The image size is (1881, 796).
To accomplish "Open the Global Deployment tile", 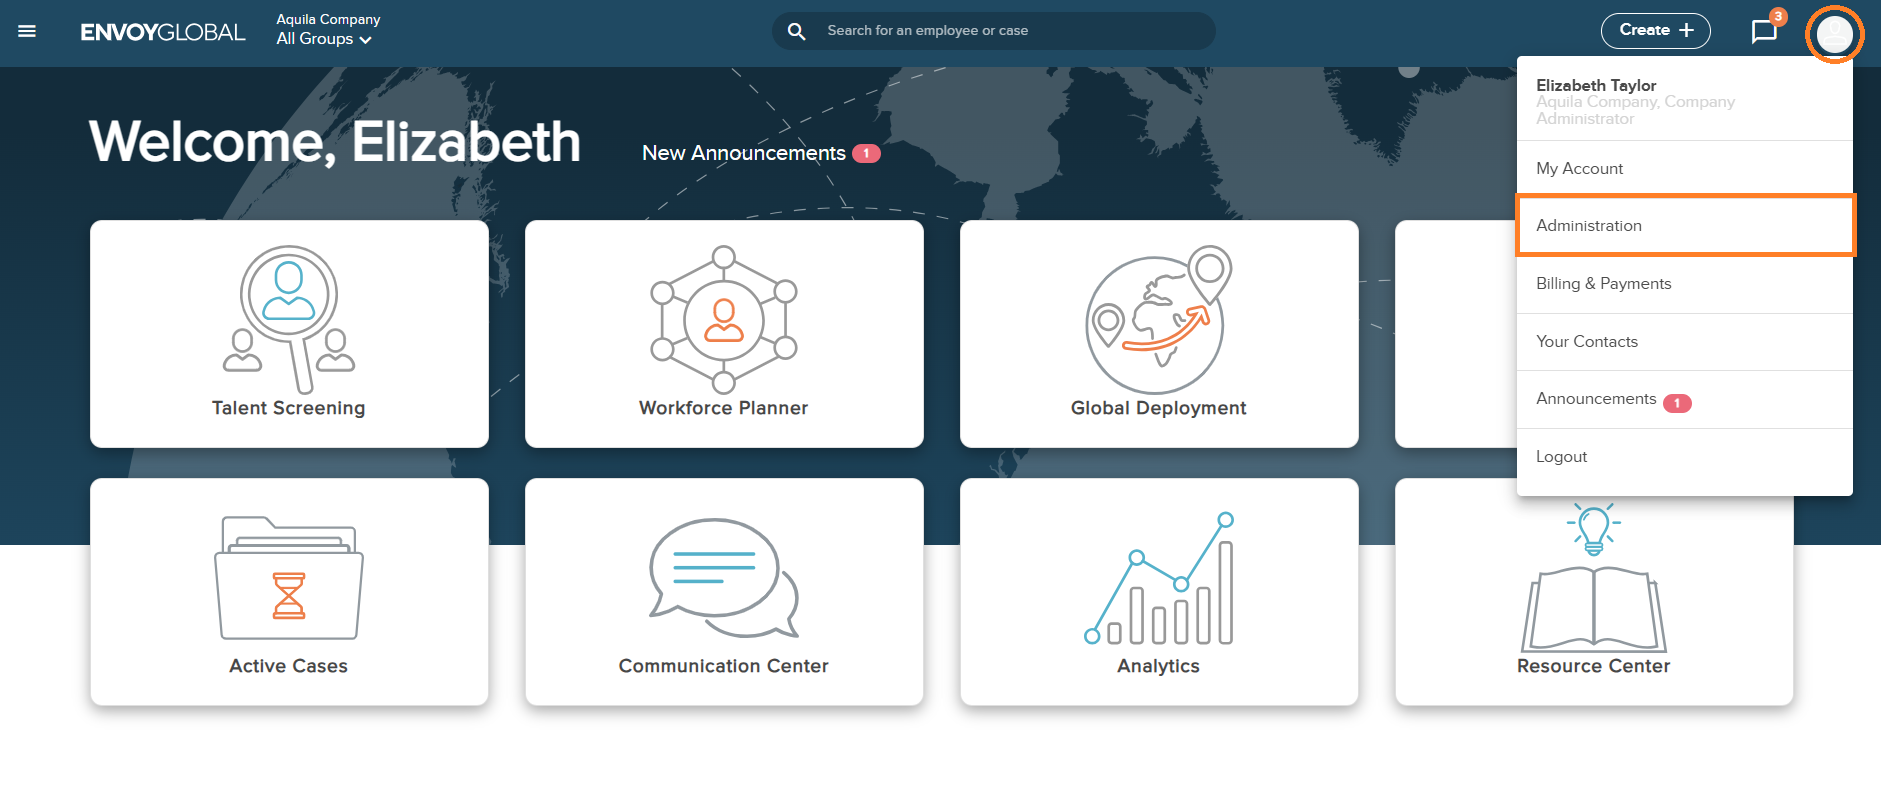I will click(1158, 333).
